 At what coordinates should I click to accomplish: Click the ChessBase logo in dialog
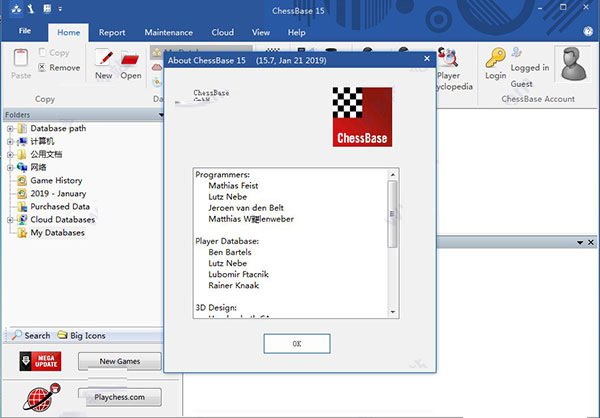(362, 117)
